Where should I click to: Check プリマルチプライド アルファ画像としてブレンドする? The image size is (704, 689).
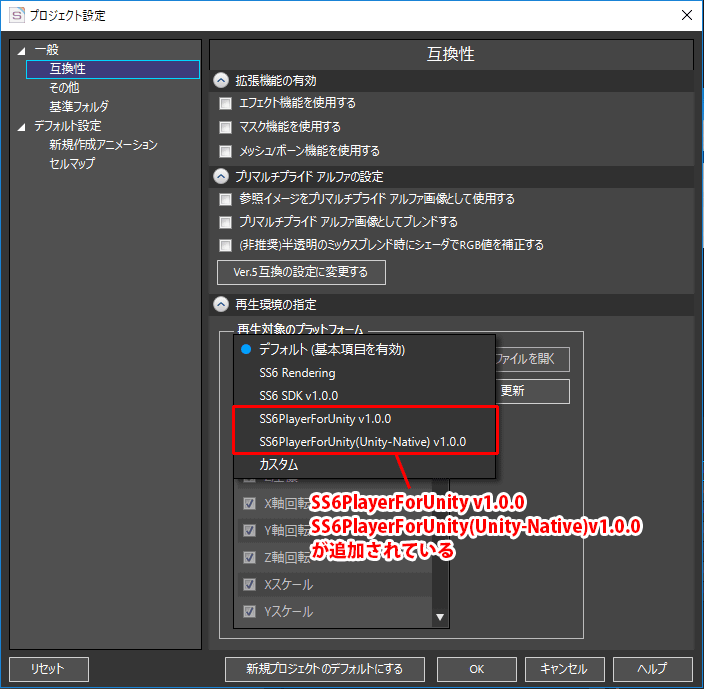[x=225, y=222]
